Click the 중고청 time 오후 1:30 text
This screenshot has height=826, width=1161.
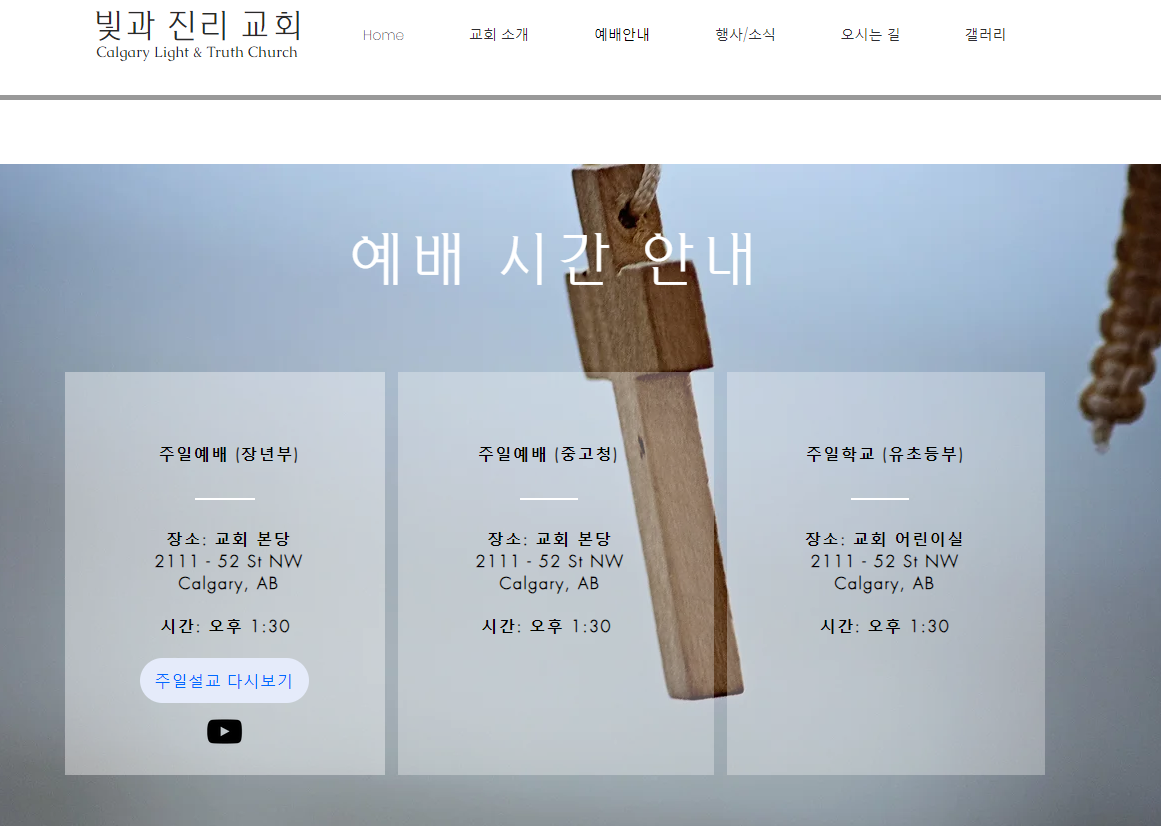click(570, 626)
